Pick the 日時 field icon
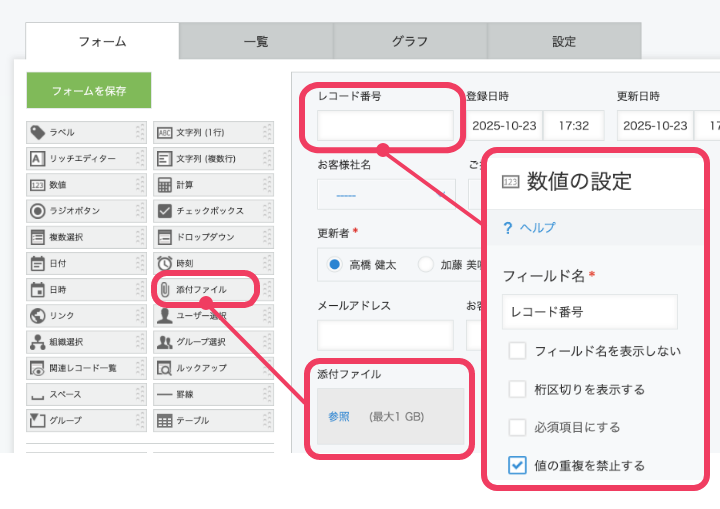 click(37, 289)
